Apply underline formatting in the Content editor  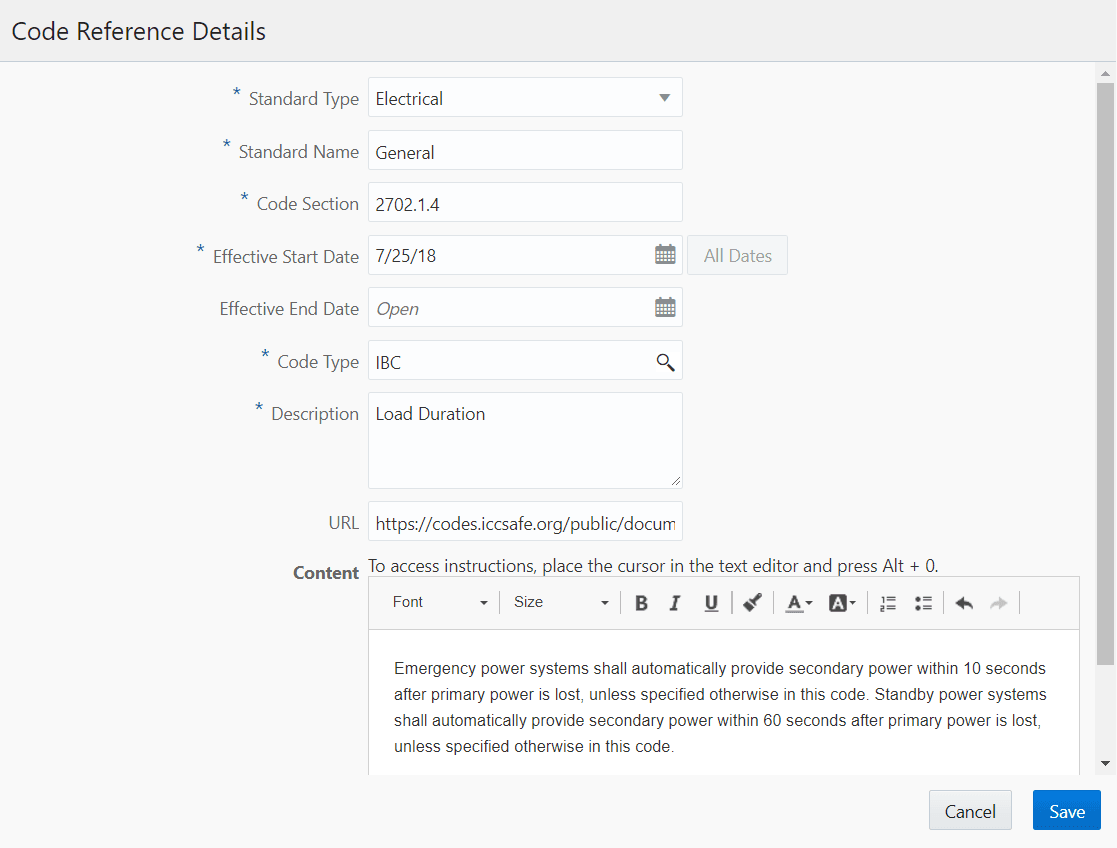pyautogui.click(x=711, y=602)
